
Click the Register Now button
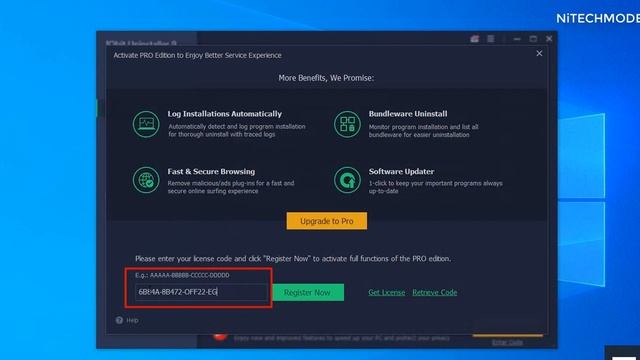click(x=308, y=292)
